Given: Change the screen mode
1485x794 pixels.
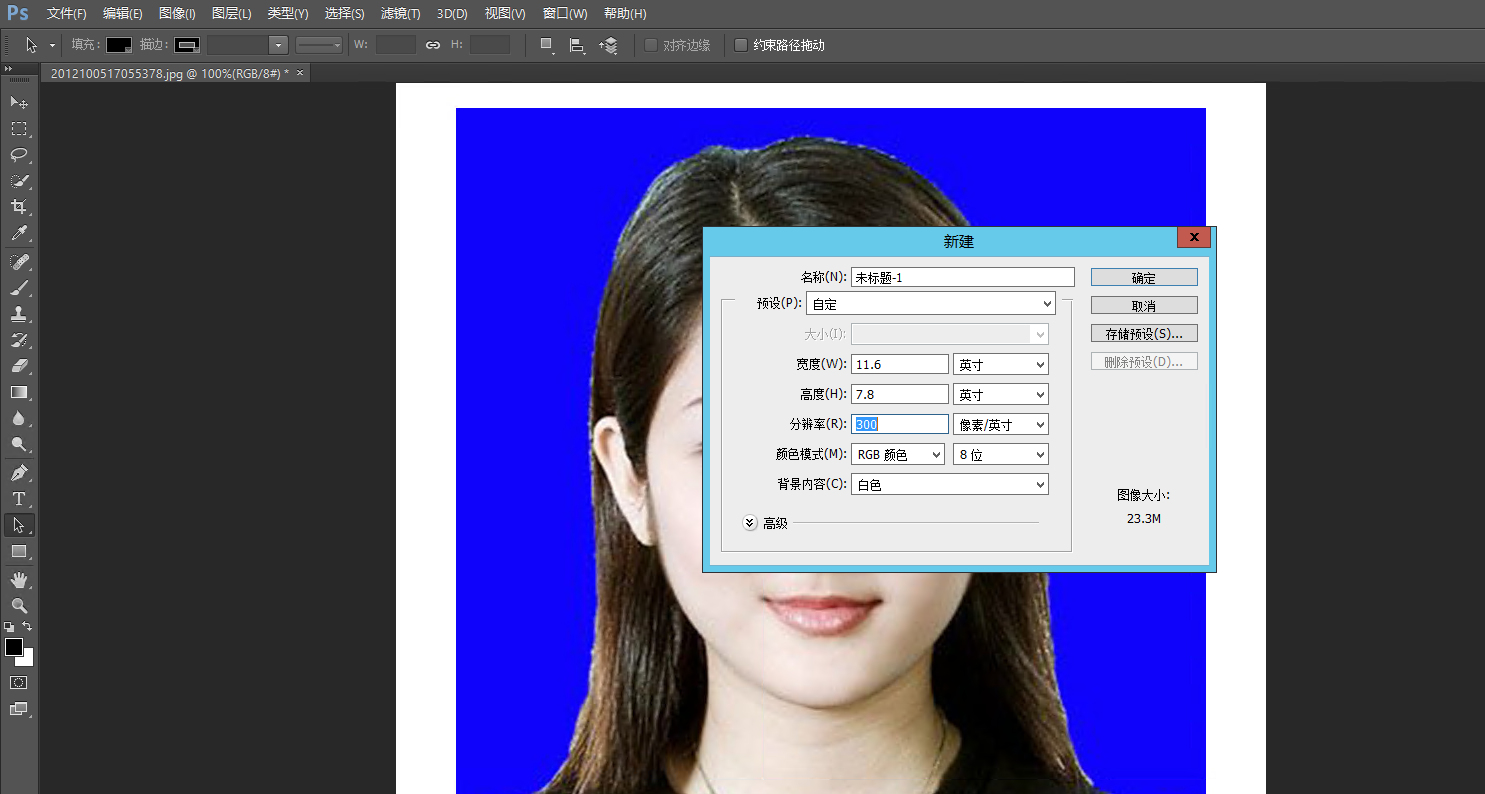Looking at the screenshot, I should (x=19, y=709).
